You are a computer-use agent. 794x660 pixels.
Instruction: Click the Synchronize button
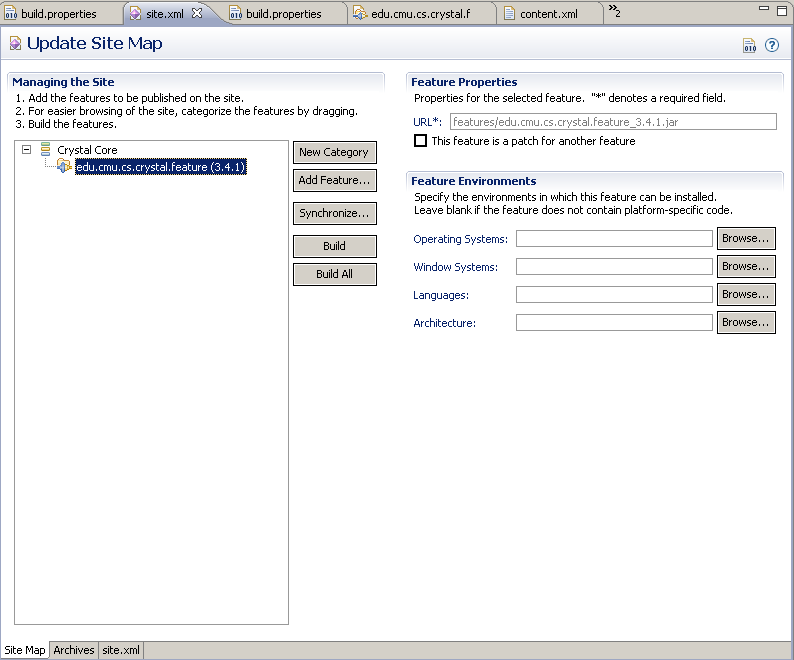point(335,213)
